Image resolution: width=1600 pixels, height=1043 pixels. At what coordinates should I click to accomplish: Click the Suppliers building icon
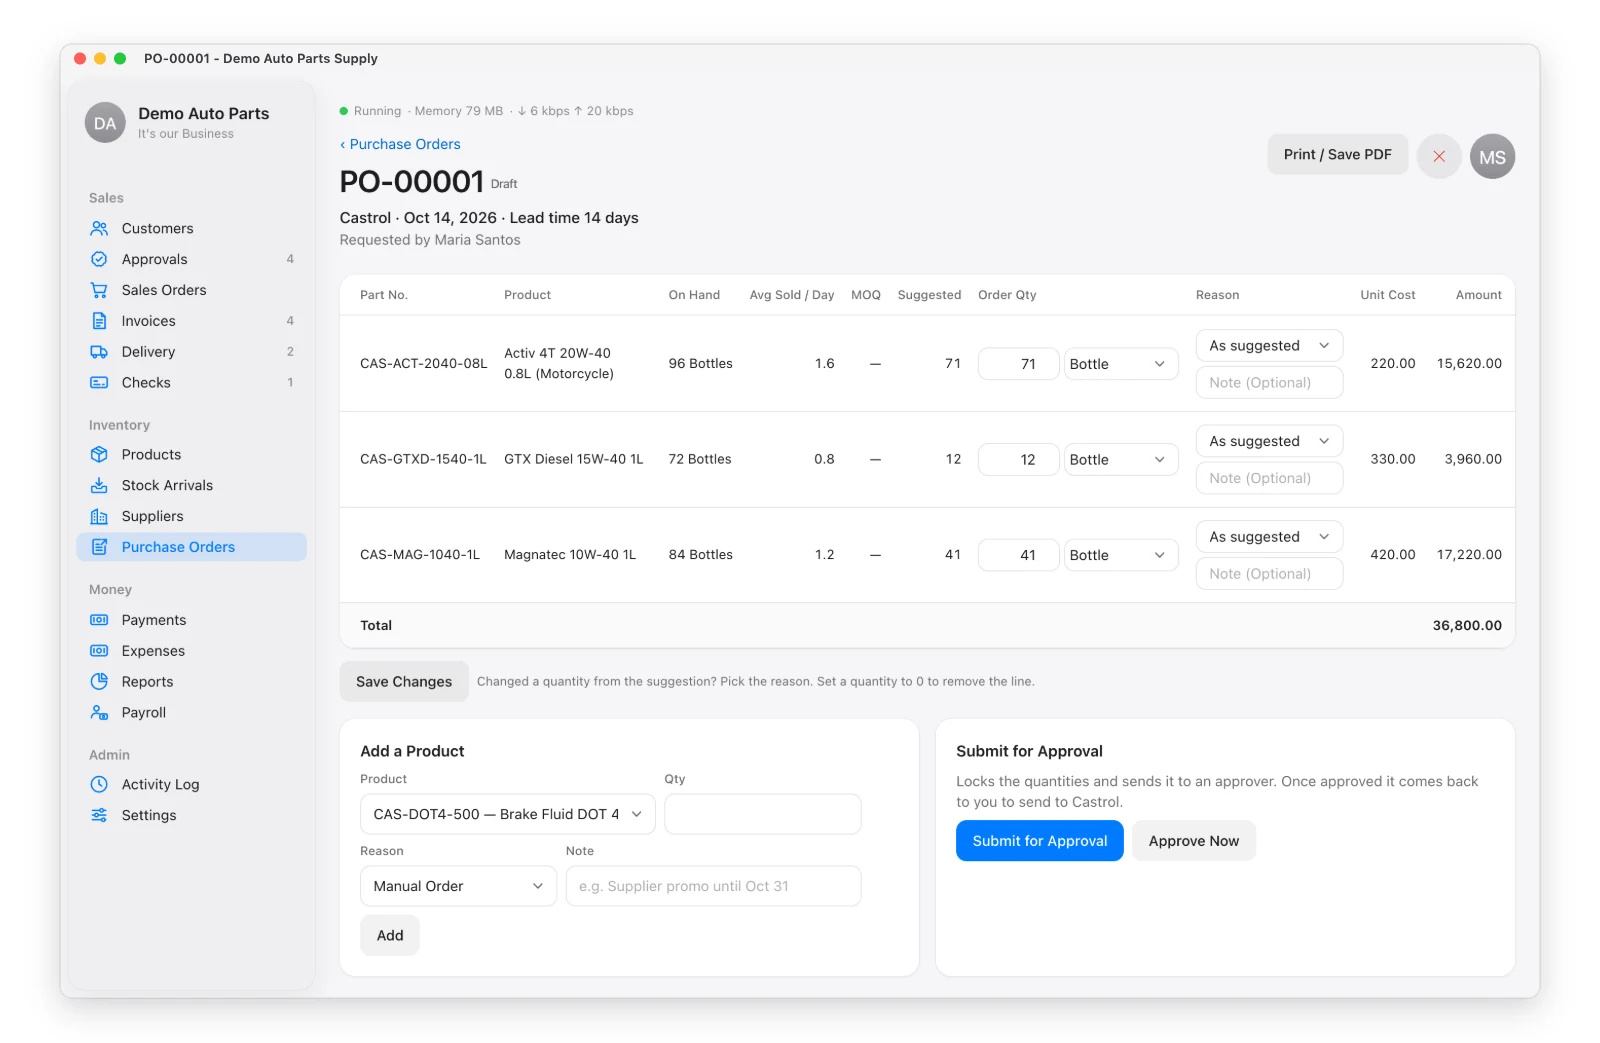click(x=99, y=517)
